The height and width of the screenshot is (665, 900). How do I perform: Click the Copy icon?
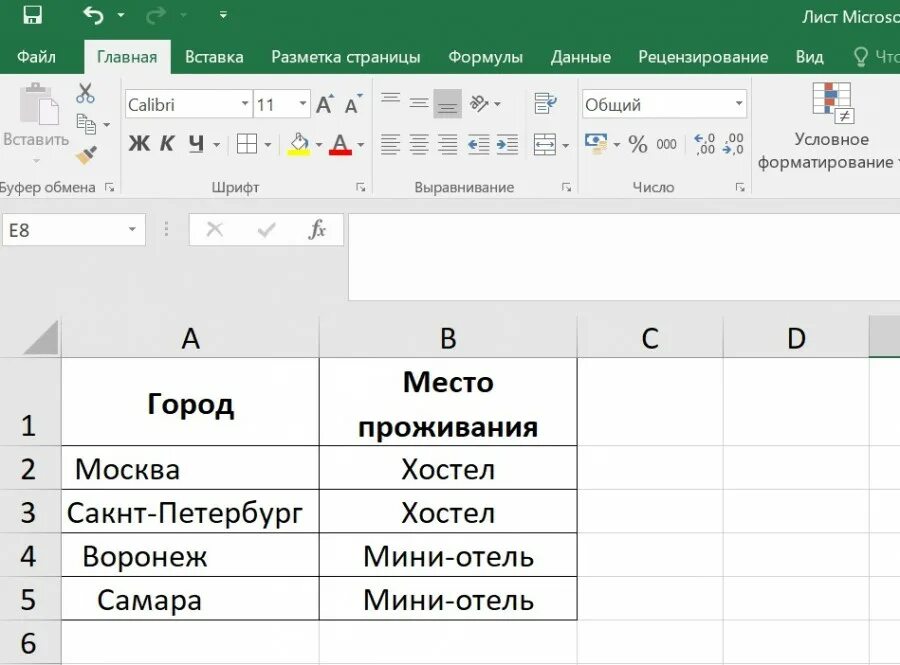click(86, 124)
